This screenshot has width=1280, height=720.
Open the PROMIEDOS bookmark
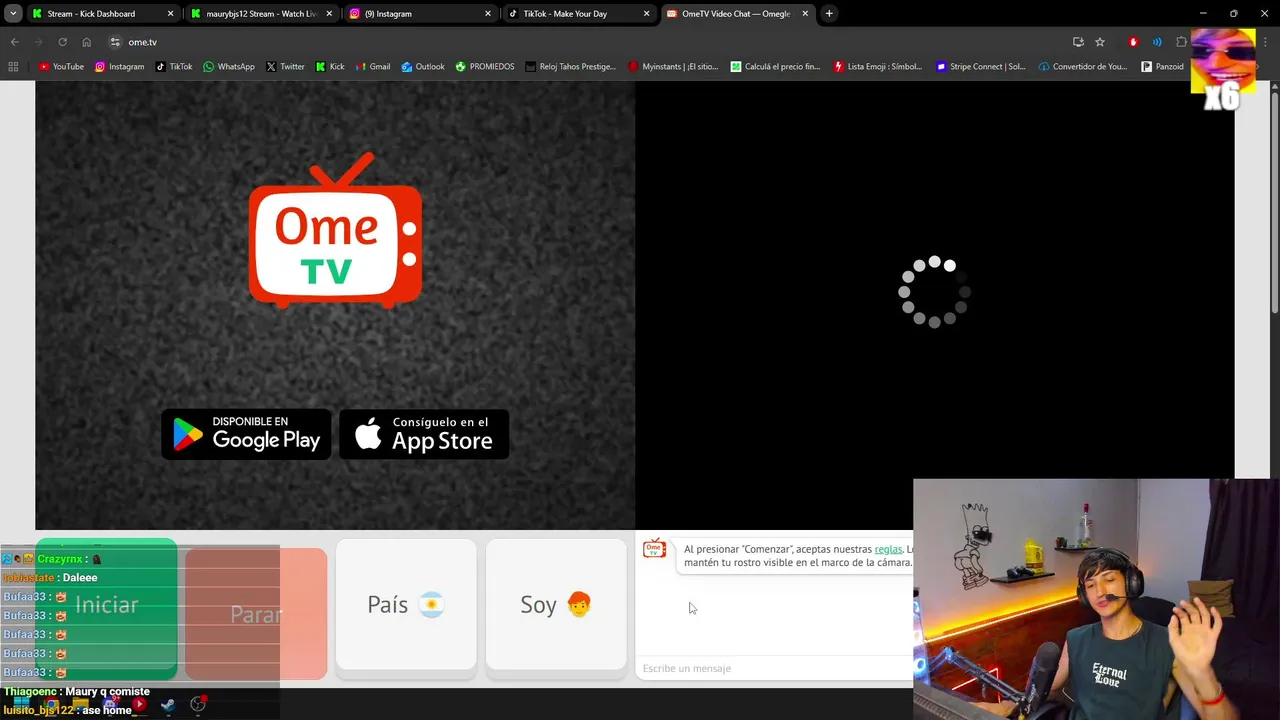pyautogui.click(x=485, y=67)
